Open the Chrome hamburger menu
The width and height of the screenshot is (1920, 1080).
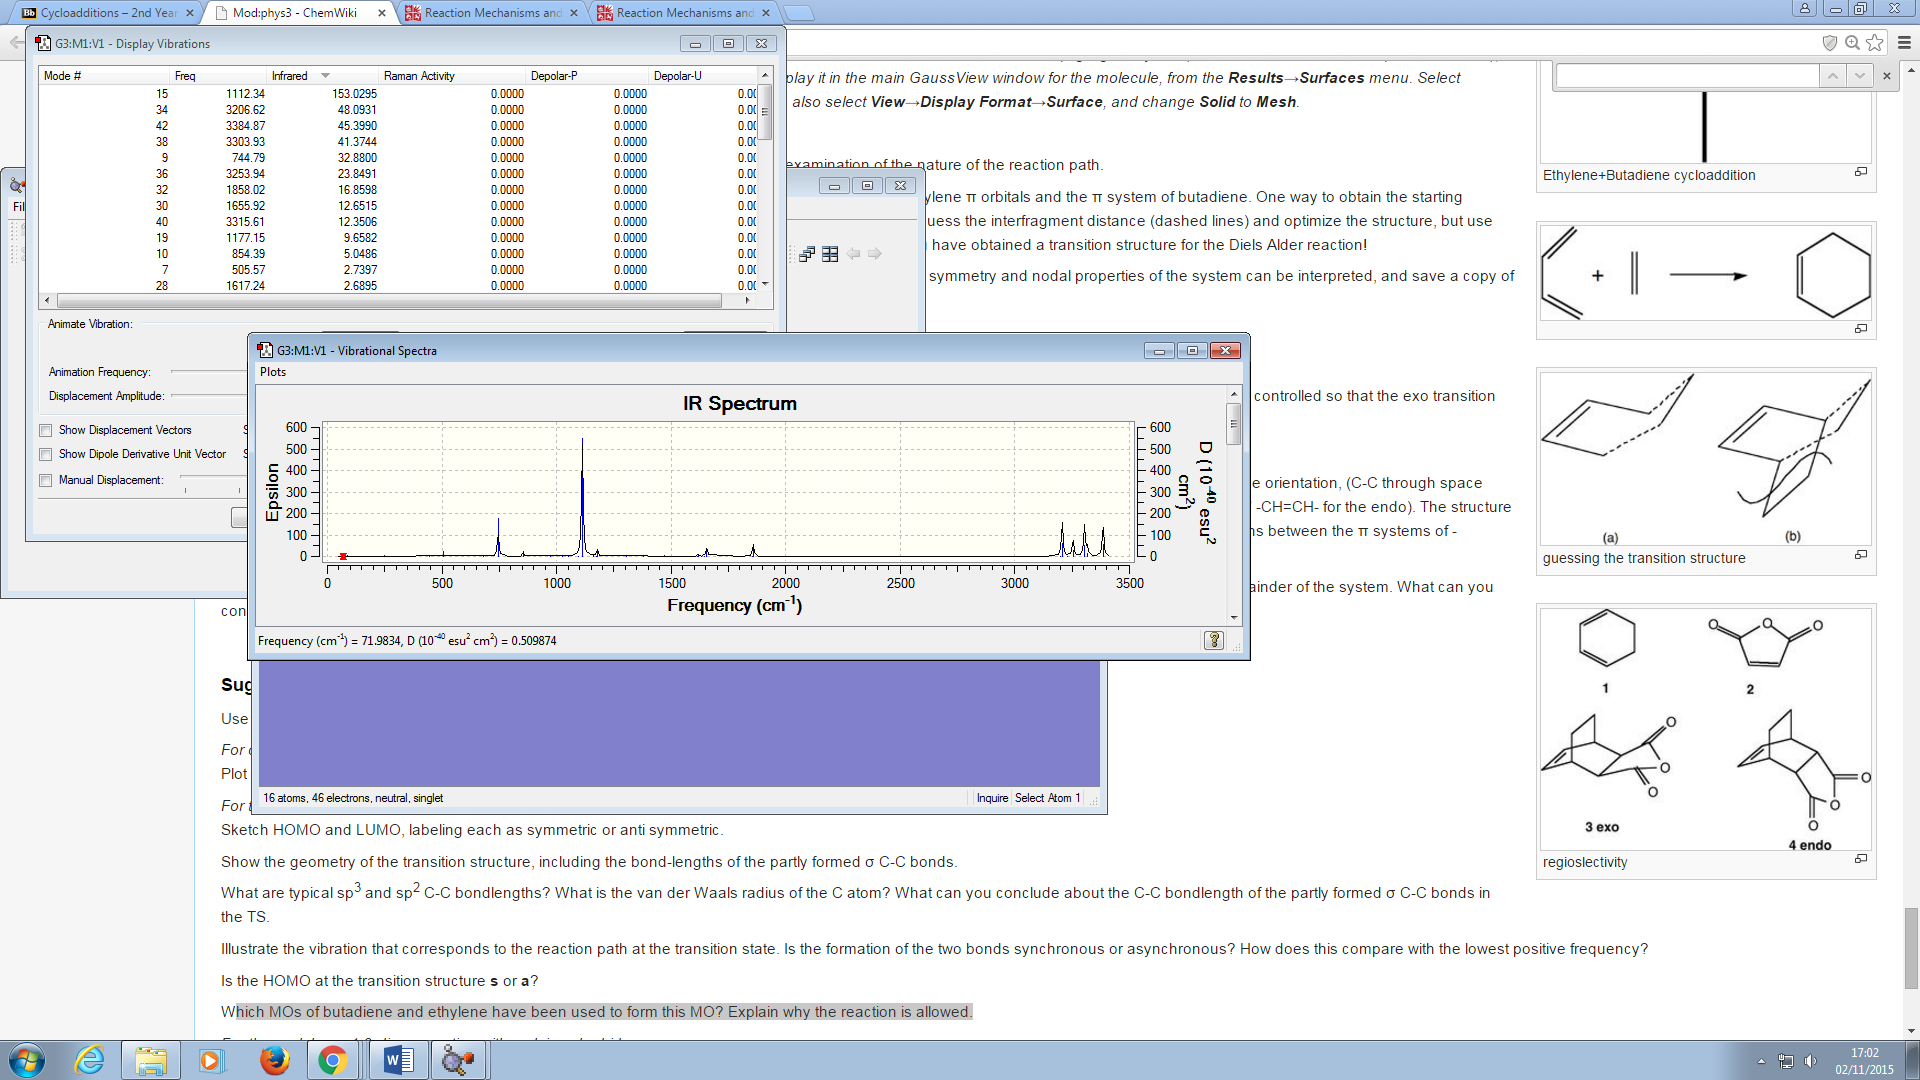1904,43
